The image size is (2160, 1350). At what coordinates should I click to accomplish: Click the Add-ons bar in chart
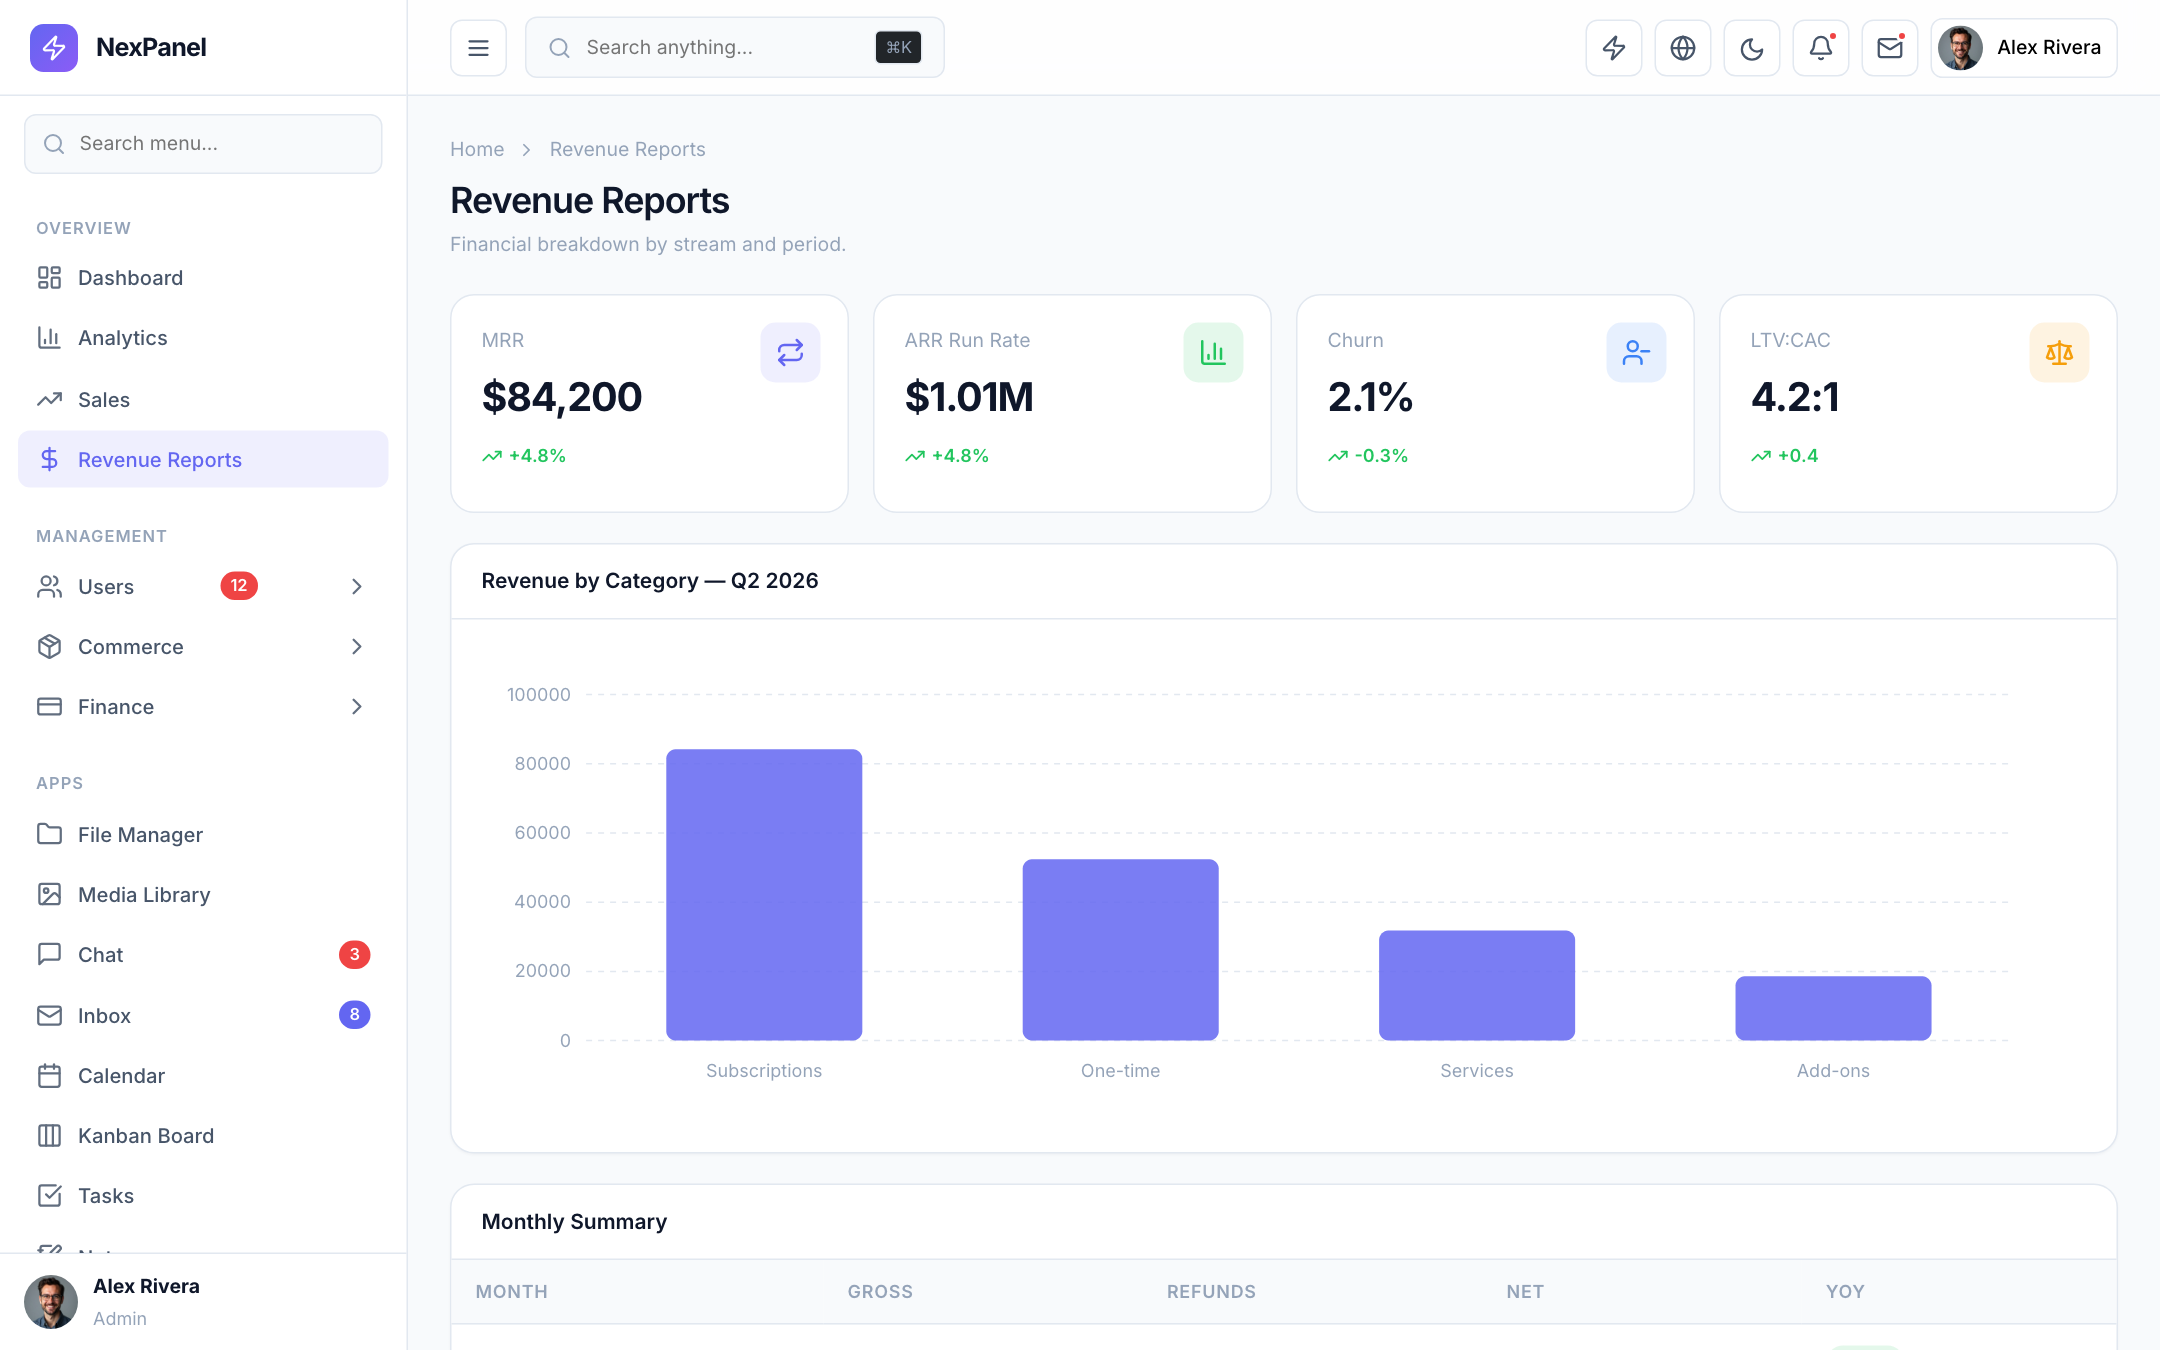coord(1833,1008)
